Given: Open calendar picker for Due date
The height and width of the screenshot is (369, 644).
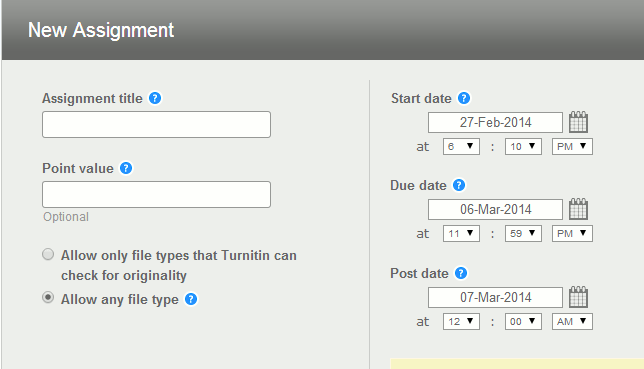Looking at the screenshot, I should 578,209.
